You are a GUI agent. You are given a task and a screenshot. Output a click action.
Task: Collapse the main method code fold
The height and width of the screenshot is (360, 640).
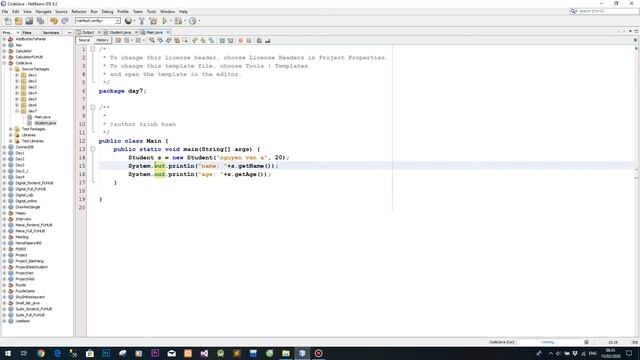coord(93,149)
